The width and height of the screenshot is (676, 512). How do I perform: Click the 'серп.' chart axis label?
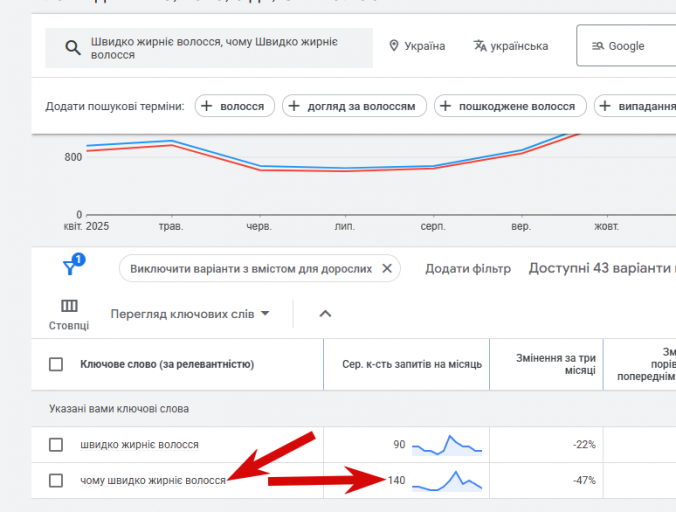(433, 226)
